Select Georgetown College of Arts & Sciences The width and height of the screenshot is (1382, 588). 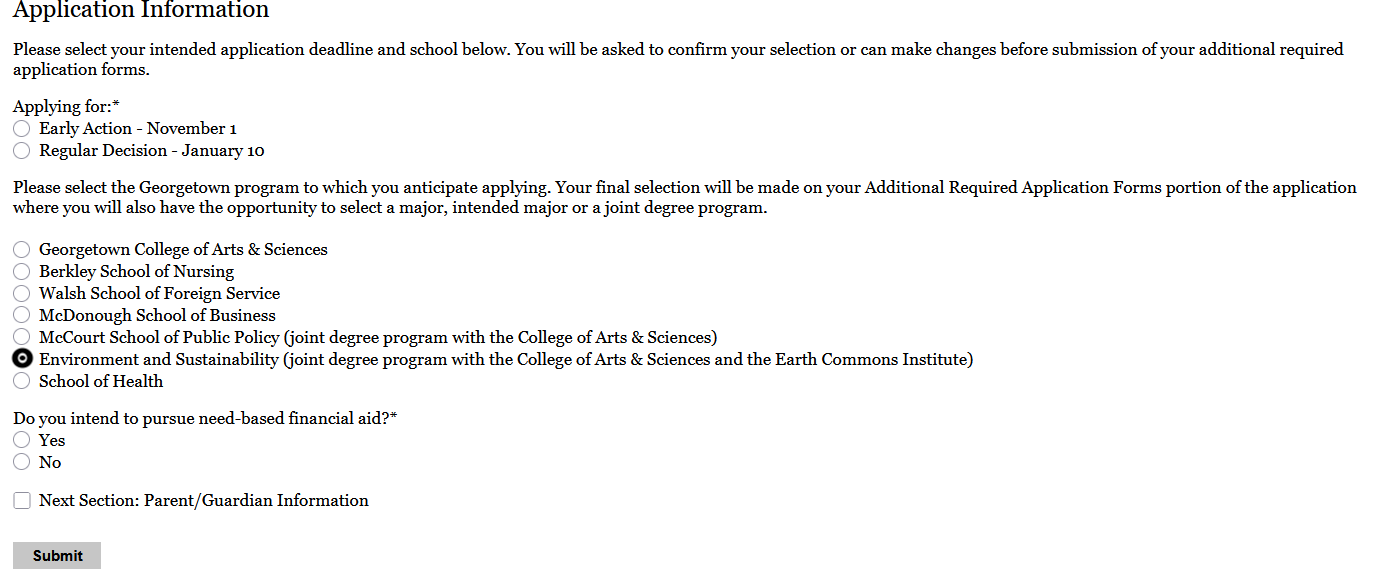pos(21,249)
